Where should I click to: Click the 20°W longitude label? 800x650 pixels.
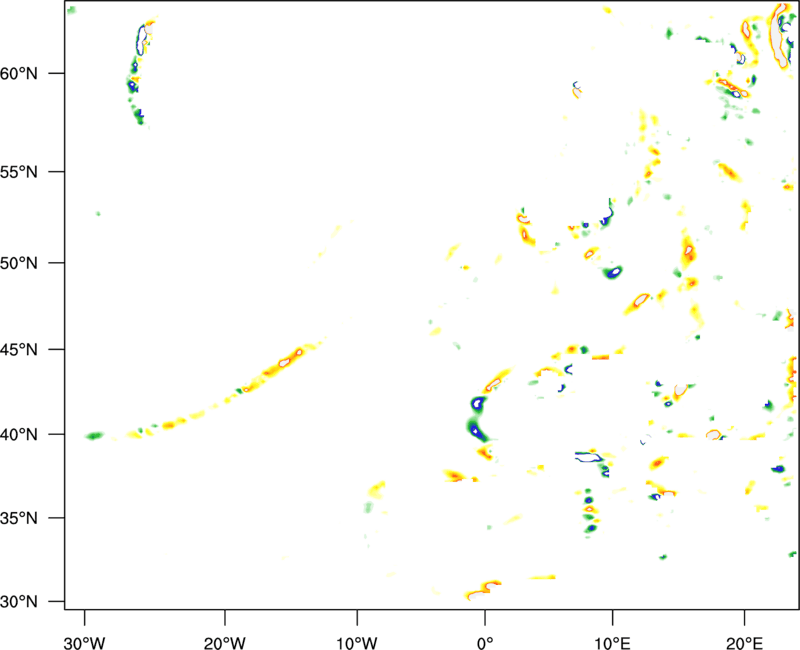pyautogui.click(x=225, y=643)
